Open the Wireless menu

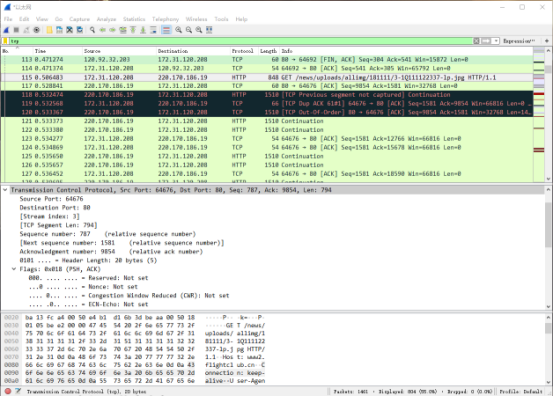[x=196, y=19]
